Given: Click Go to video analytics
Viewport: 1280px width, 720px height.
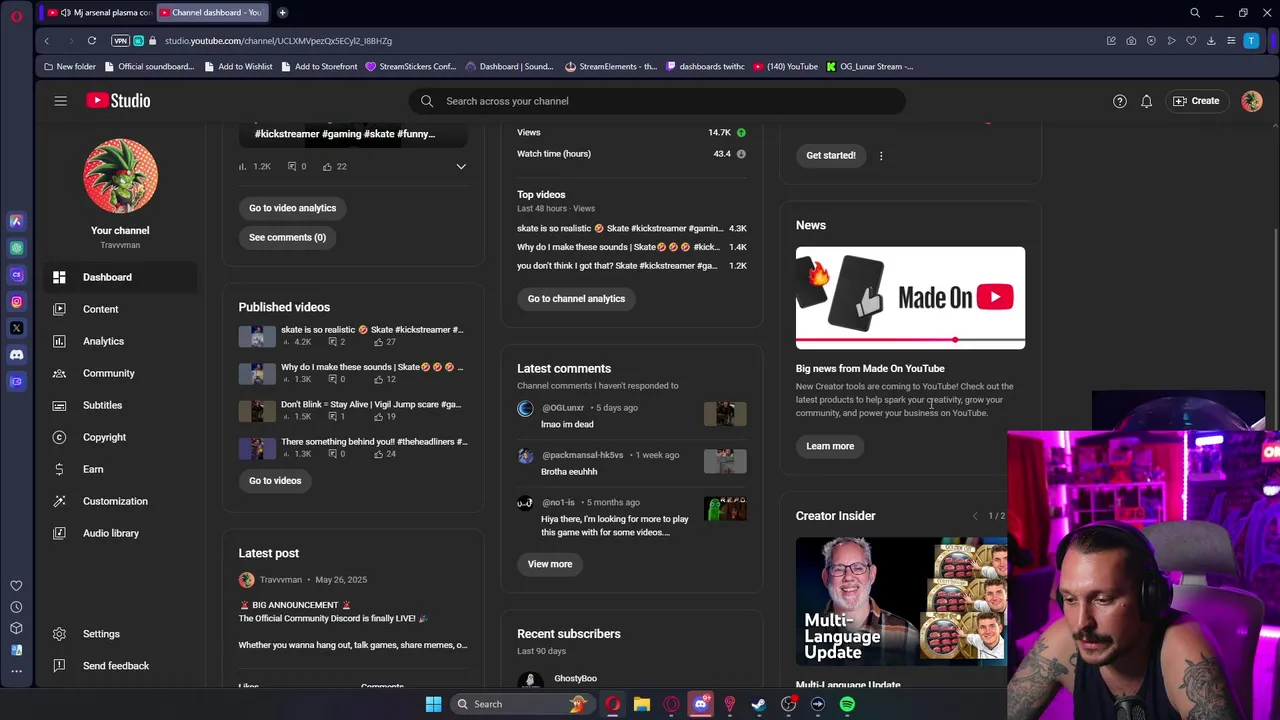Looking at the screenshot, I should tap(292, 208).
